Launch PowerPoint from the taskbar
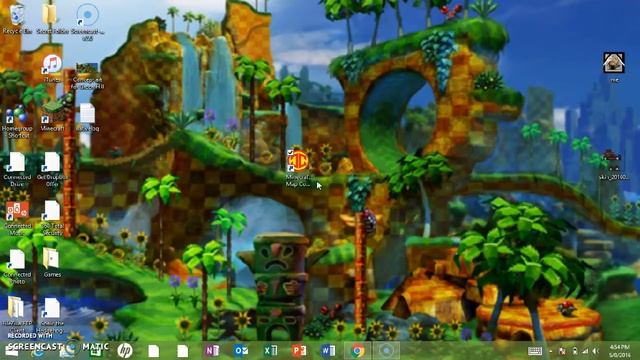 (x=299, y=351)
